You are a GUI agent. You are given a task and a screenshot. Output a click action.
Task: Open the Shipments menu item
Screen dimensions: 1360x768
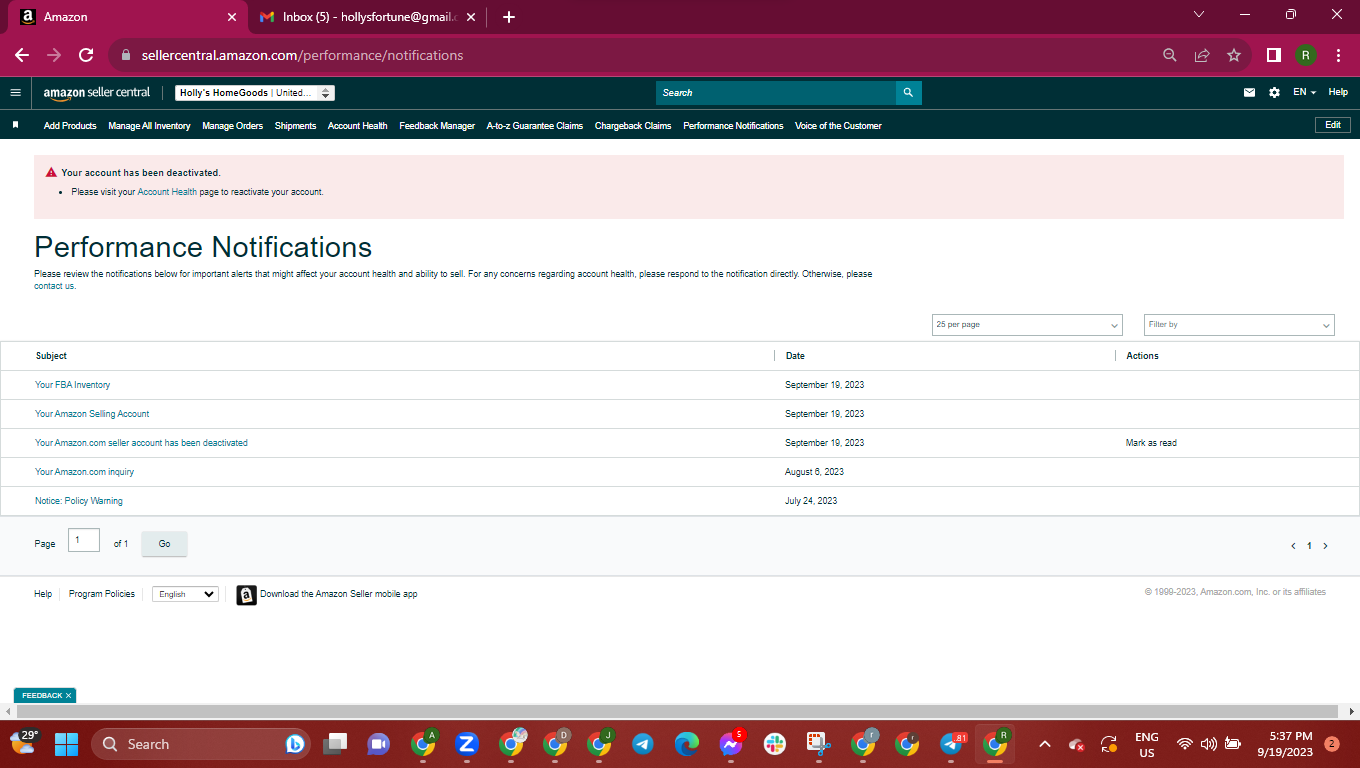(x=295, y=126)
